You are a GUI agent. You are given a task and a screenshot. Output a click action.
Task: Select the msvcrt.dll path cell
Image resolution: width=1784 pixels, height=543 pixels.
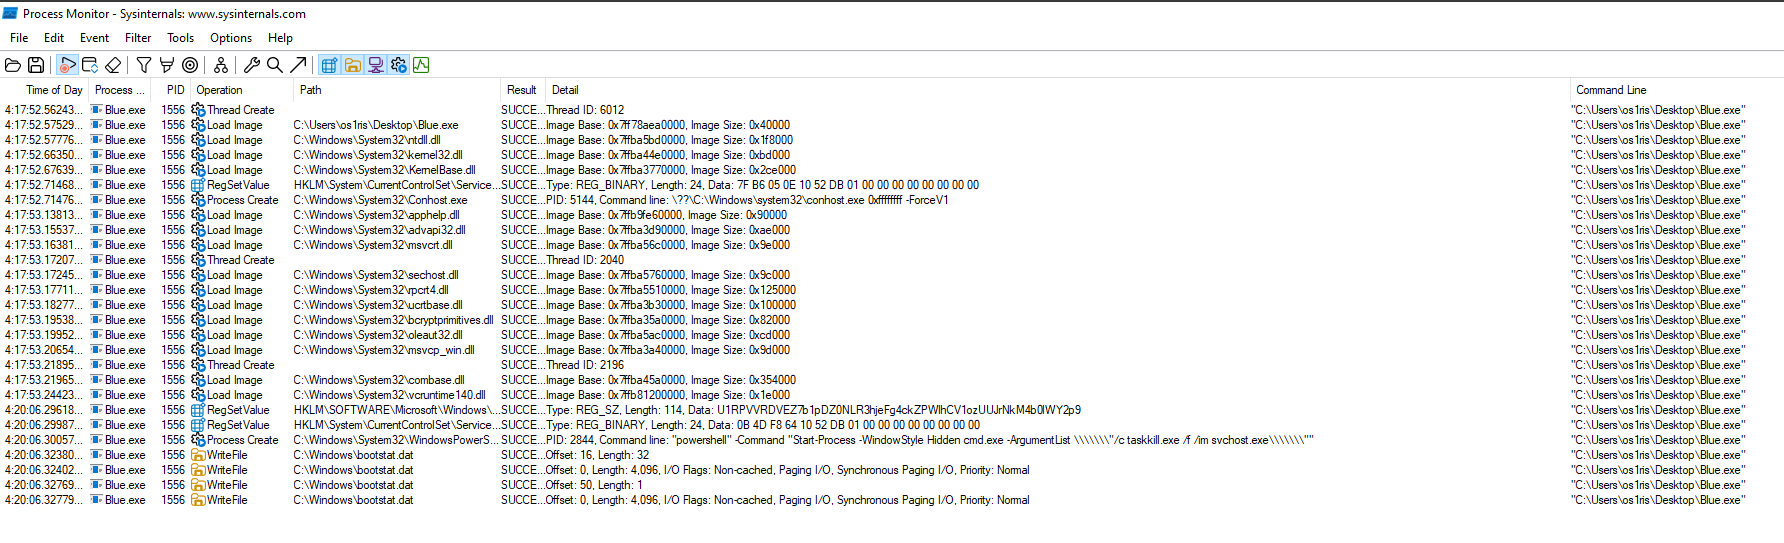tap(373, 245)
